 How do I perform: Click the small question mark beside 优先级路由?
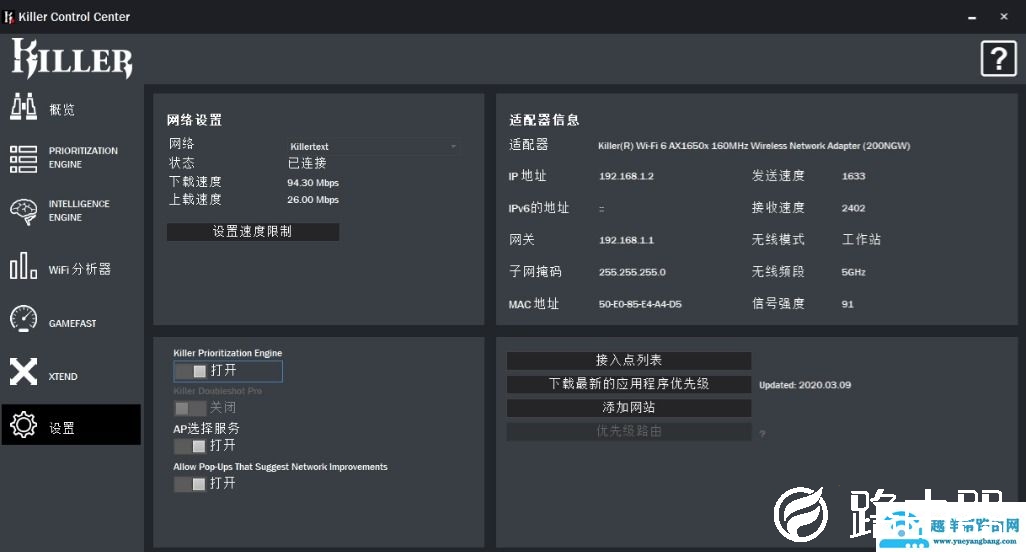[x=762, y=434]
